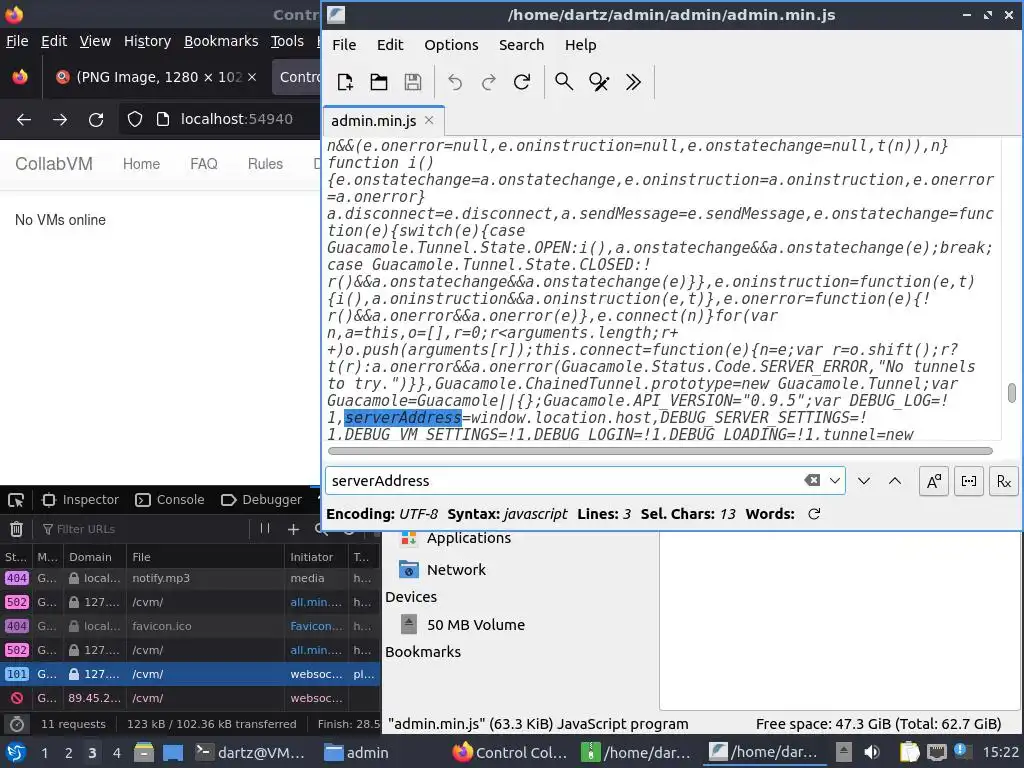
Task: Switch to the Inspector devtools tab
Action: 80,500
